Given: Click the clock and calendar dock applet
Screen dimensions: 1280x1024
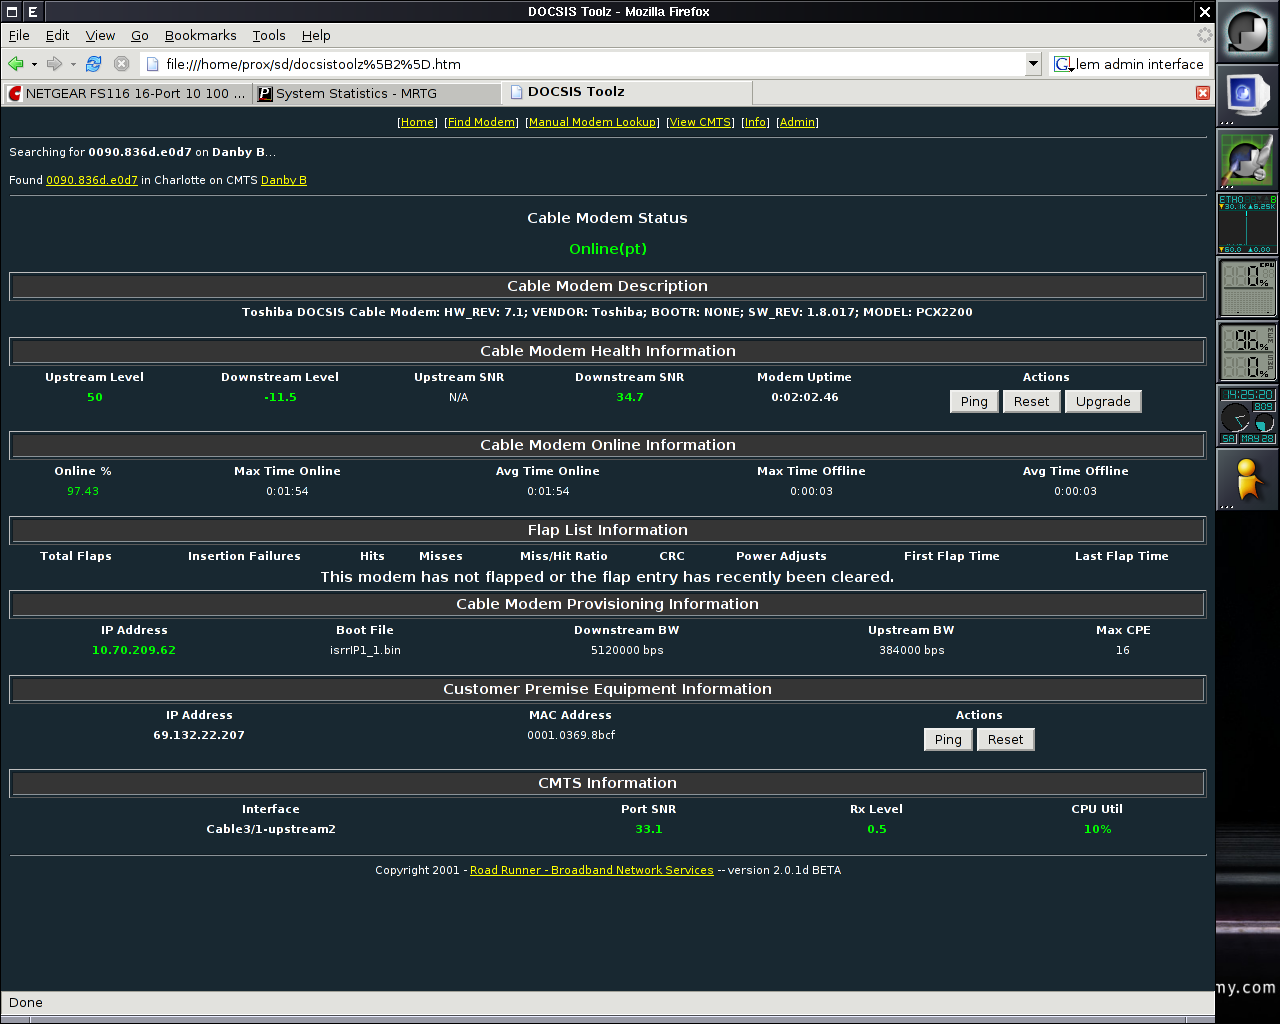Looking at the screenshot, I should [1247, 415].
